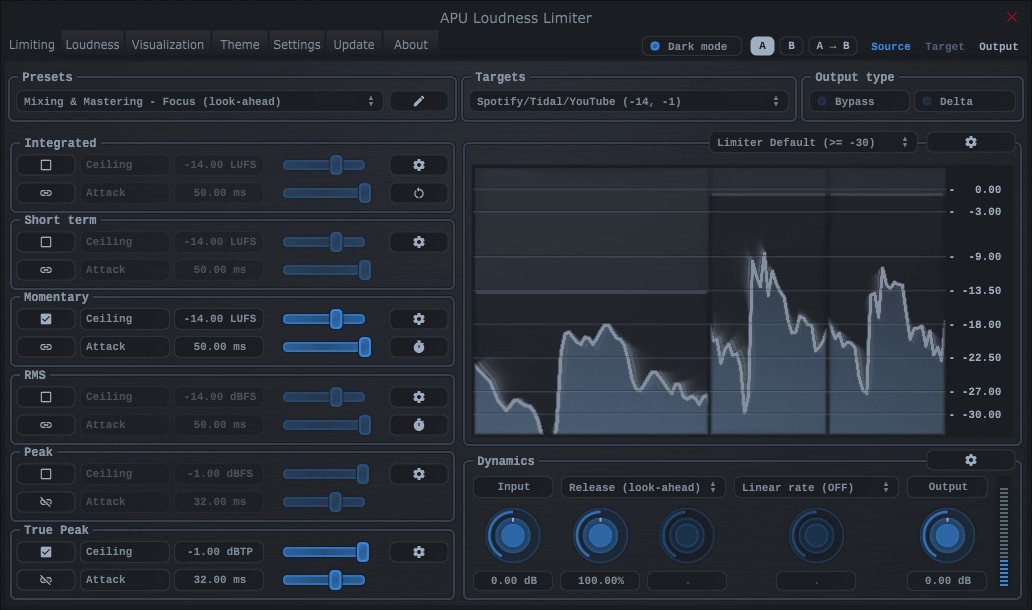Click the A → B copy button
The height and width of the screenshot is (610, 1032).
pos(832,46)
